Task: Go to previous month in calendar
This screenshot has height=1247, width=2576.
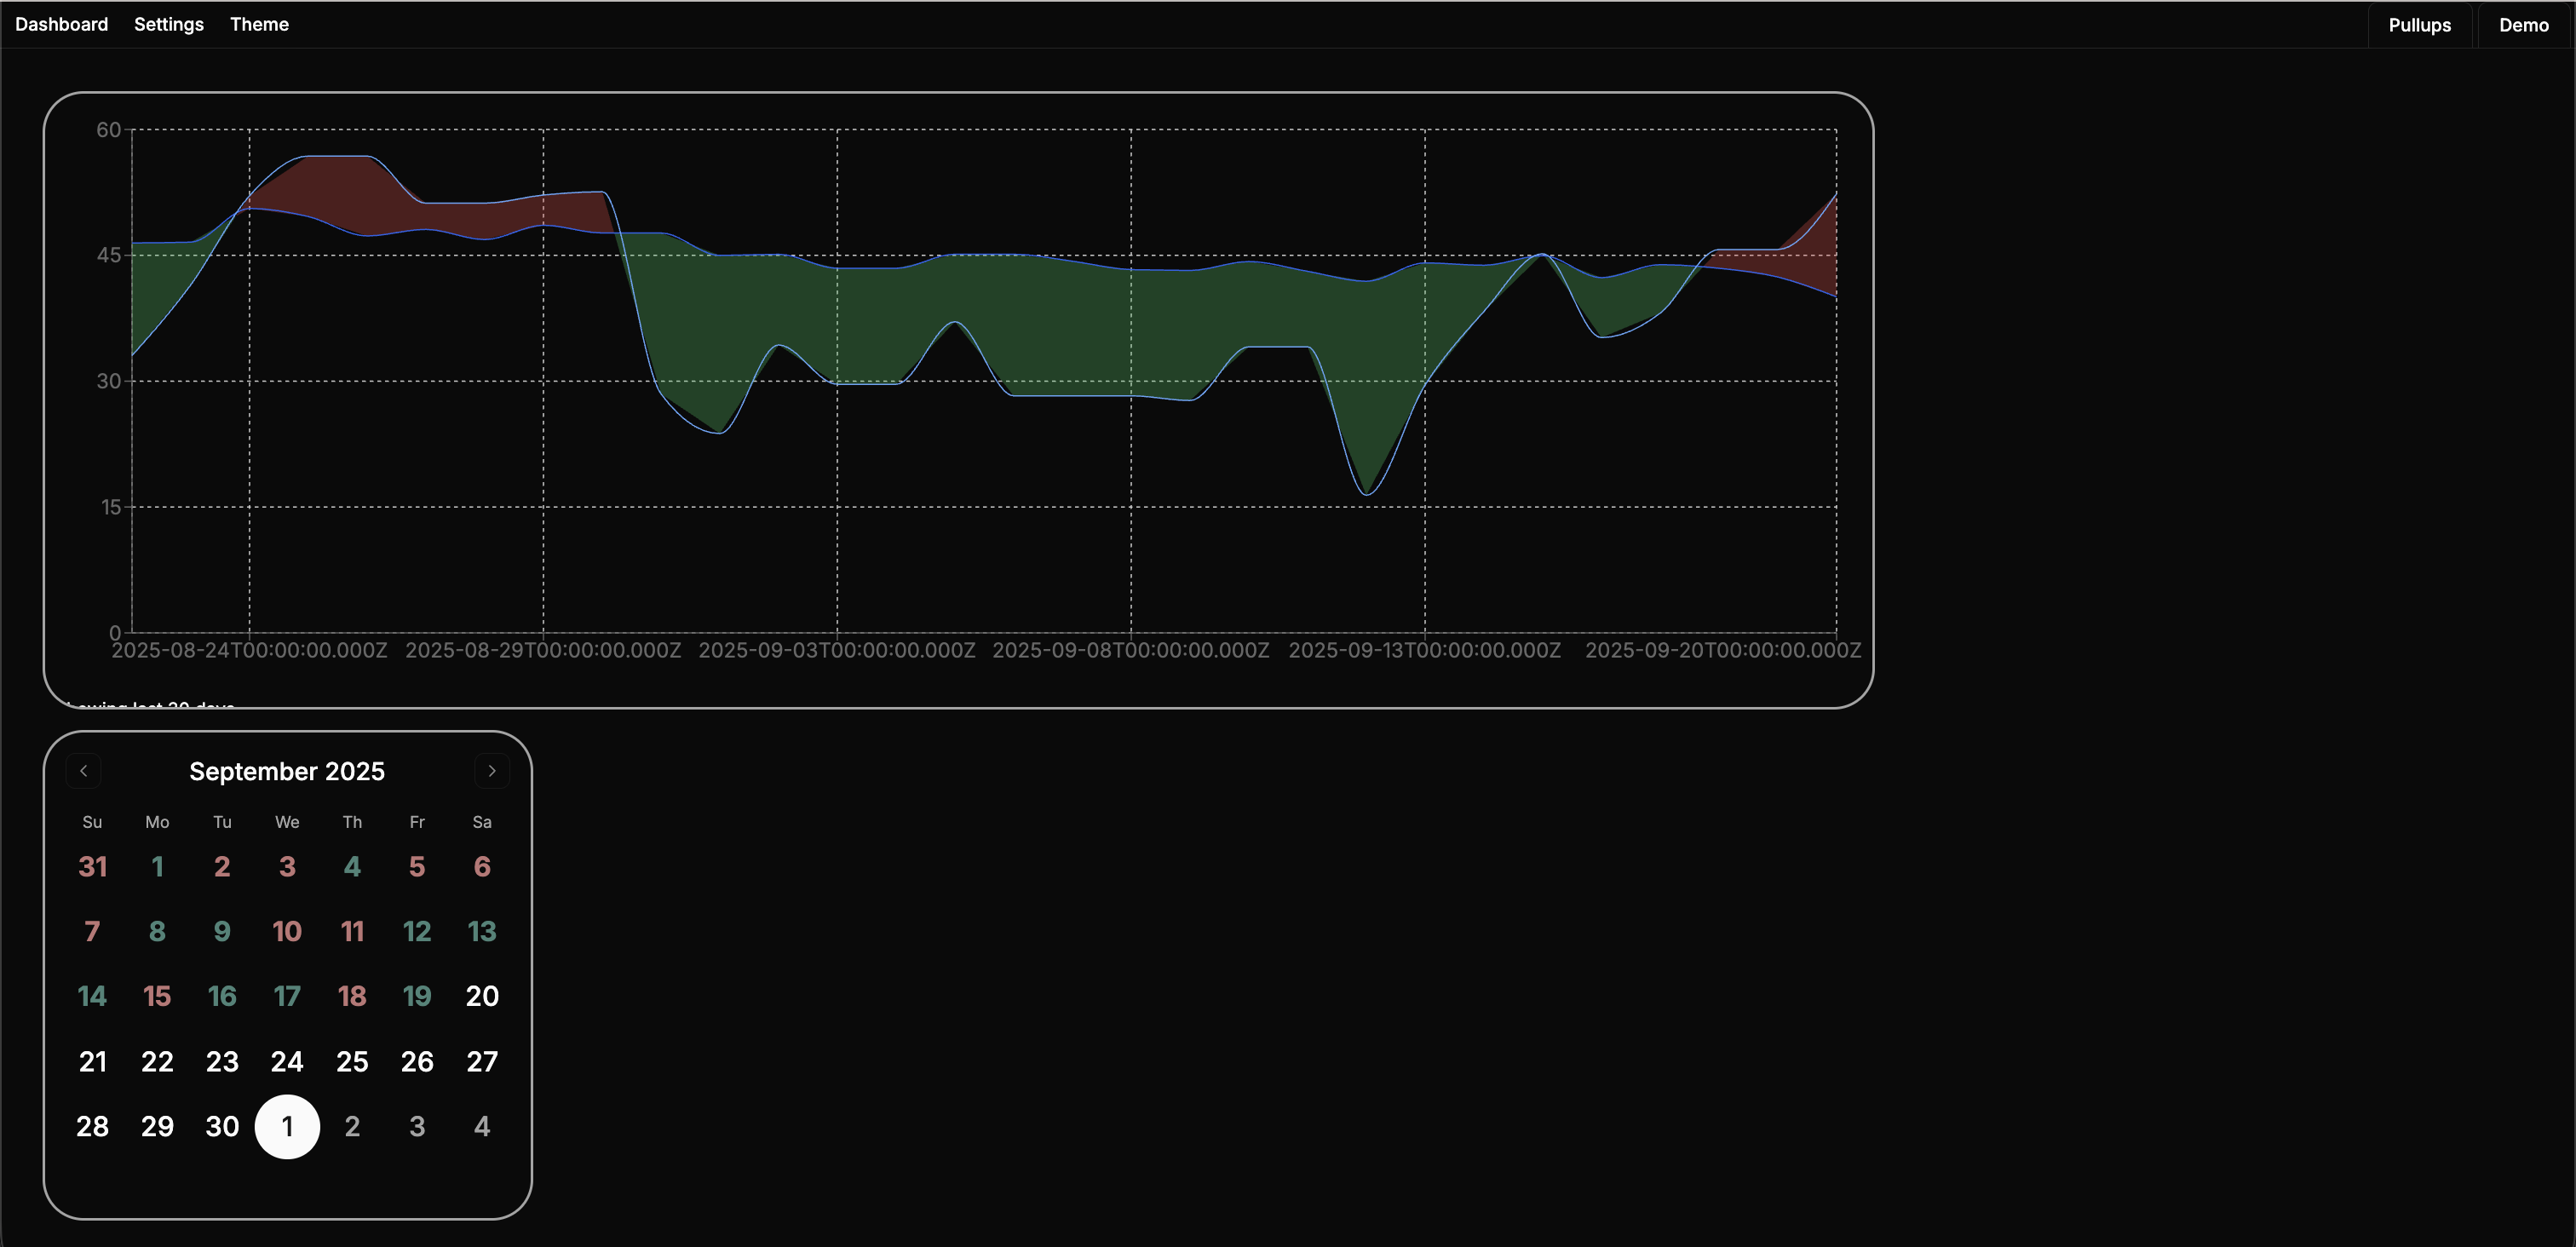Action: tap(84, 771)
